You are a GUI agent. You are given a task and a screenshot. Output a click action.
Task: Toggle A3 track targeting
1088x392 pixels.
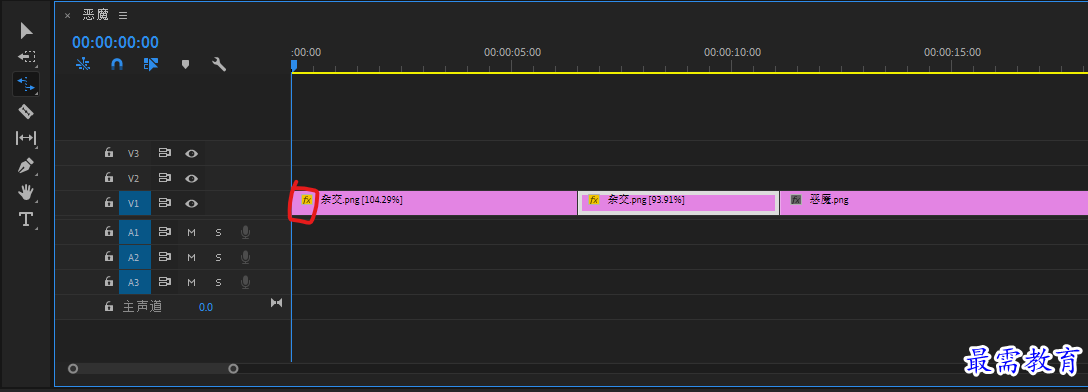[x=134, y=282]
